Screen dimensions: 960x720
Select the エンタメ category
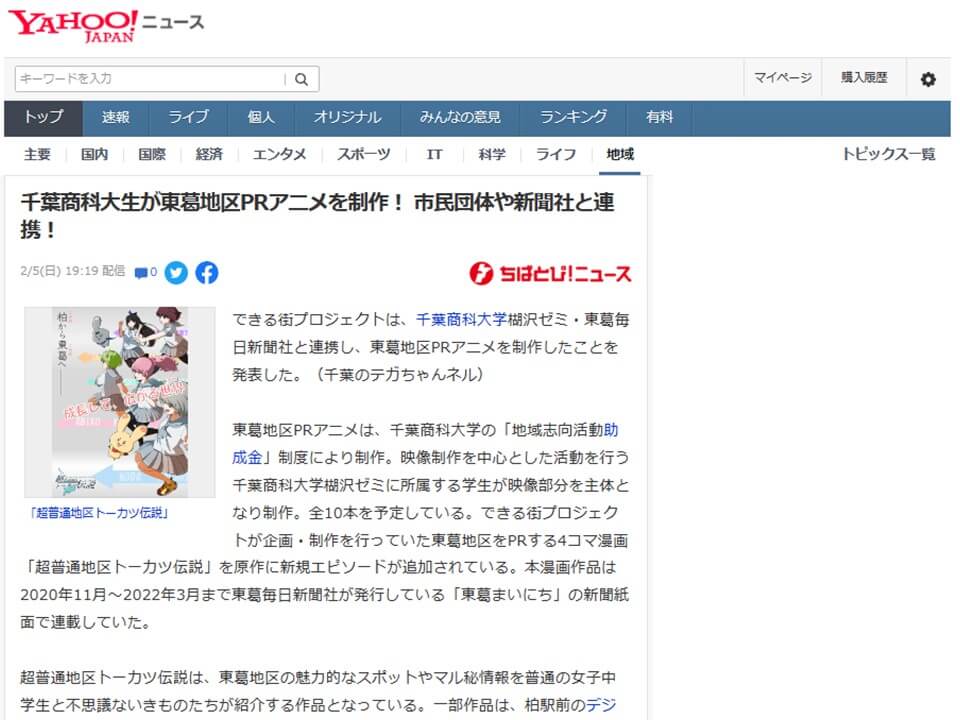pyautogui.click(x=279, y=155)
